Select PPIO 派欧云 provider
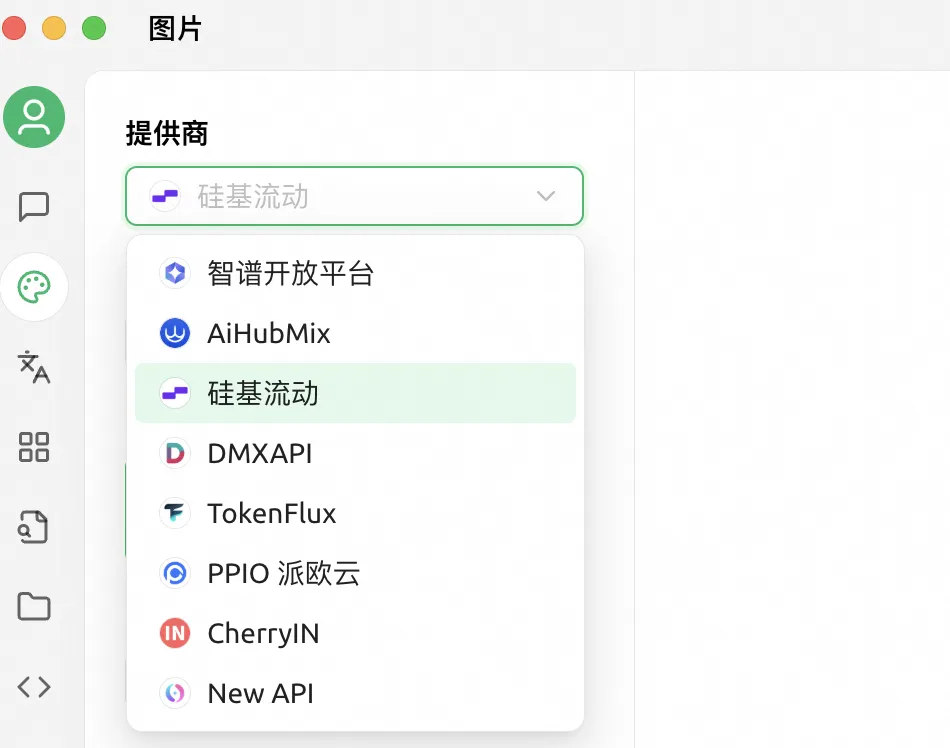 283,573
